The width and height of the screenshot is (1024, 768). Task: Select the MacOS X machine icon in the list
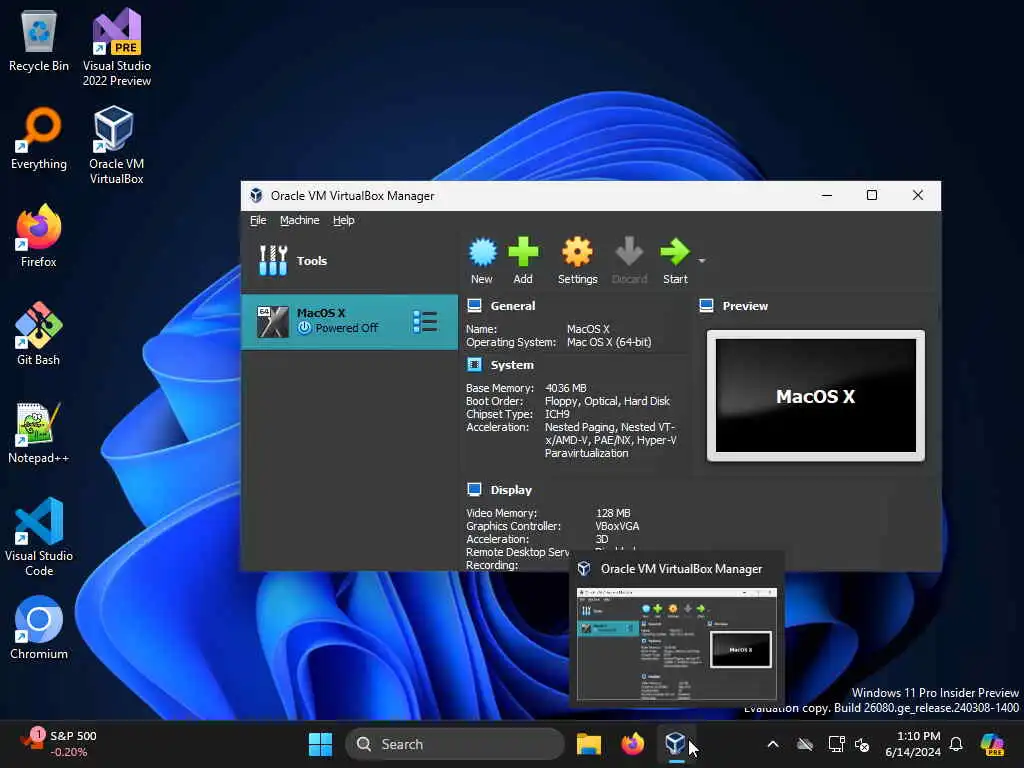(272, 322)
